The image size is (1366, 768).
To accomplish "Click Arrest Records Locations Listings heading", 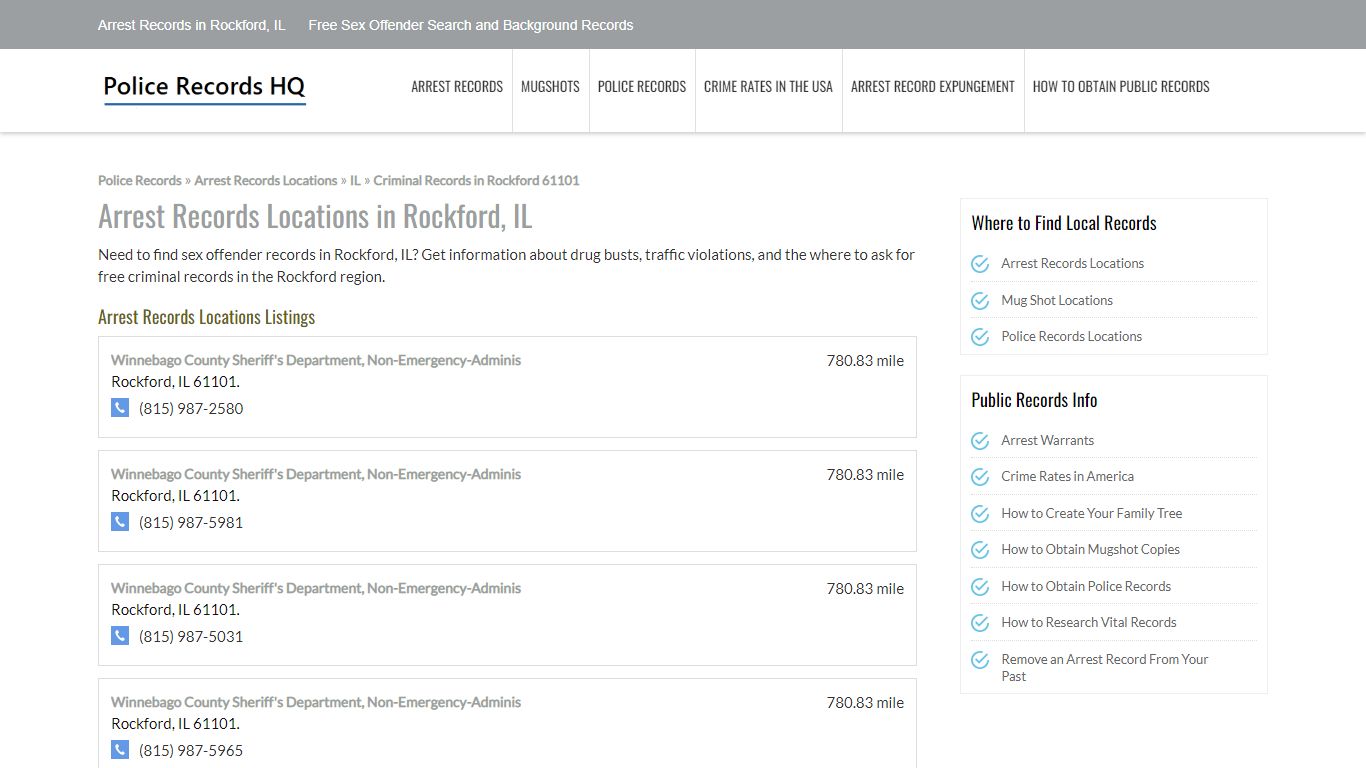I will point(207,317).
